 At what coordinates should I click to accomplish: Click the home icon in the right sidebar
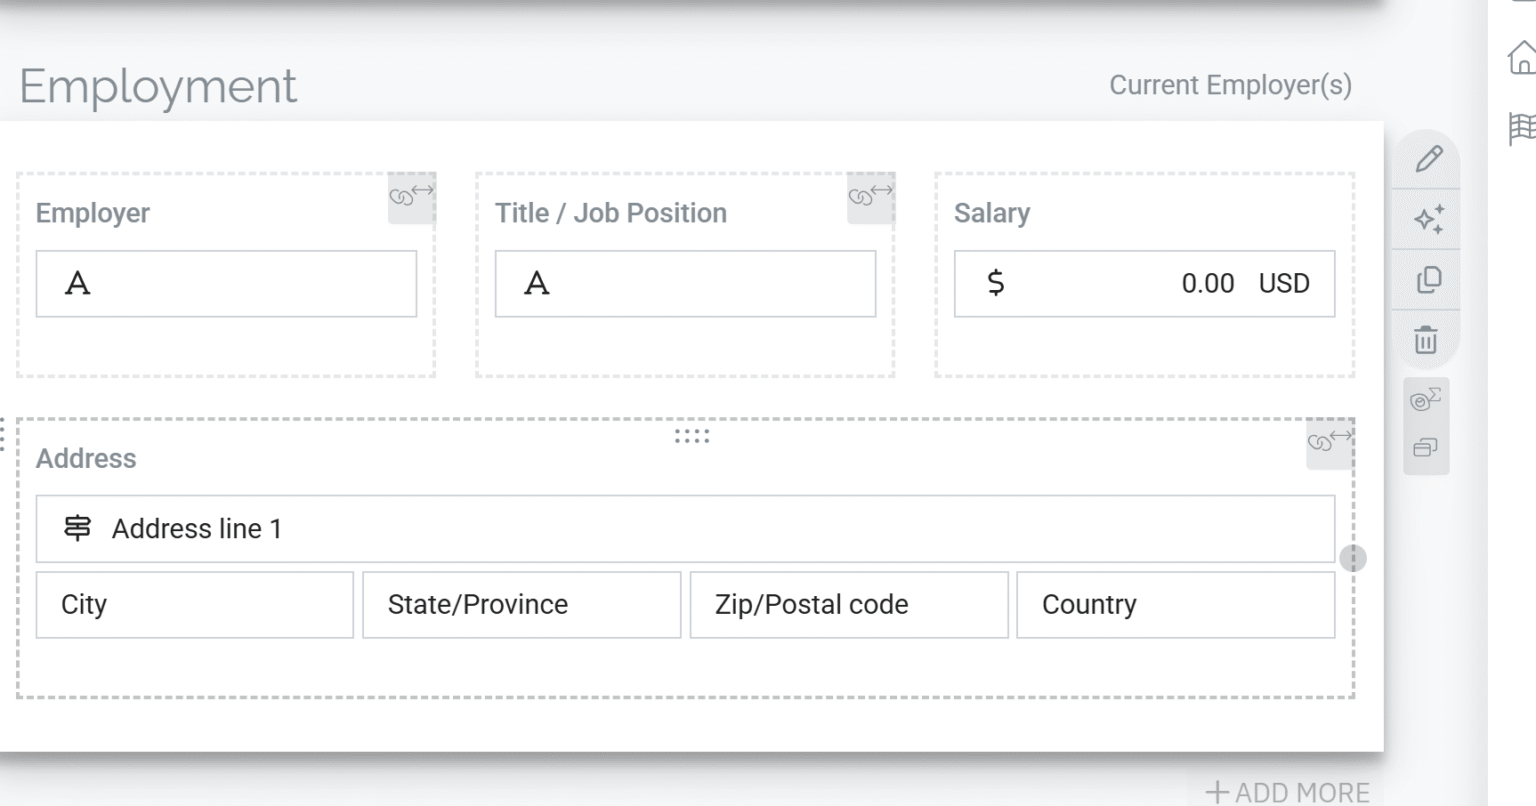1521,58
